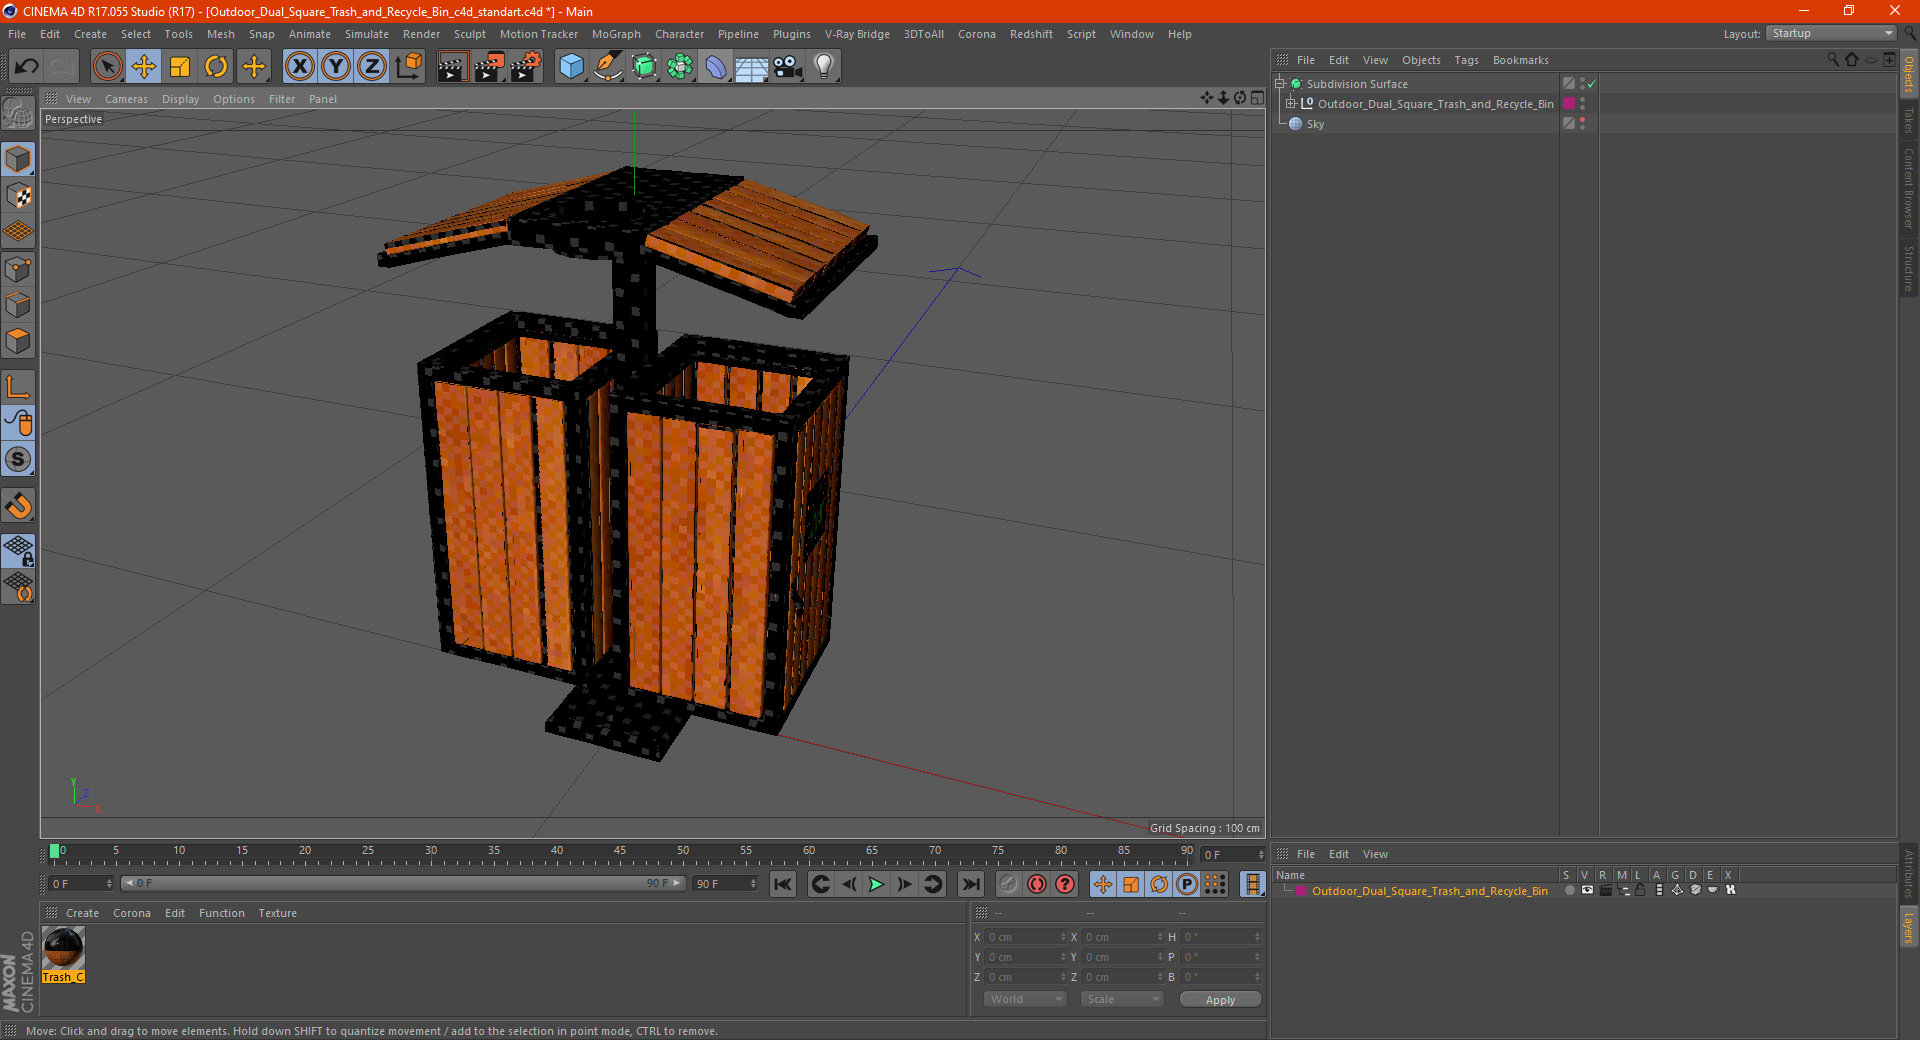Screen dimensions: 1920x1040
Task: Open the World coordinate dropdown
Action: tap(1025, 999)
